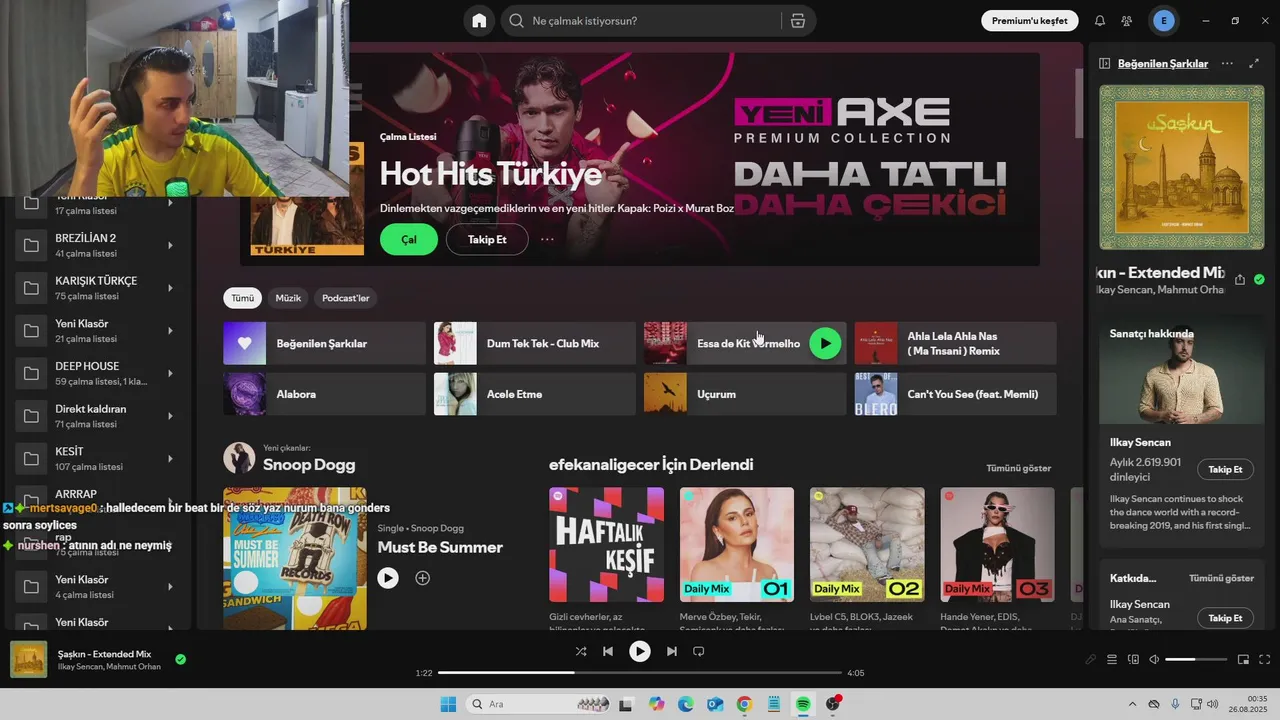The width and height of the screenshot is (1280, 720).
Task: Seek within the track progress bar
Action: point(640,673)
